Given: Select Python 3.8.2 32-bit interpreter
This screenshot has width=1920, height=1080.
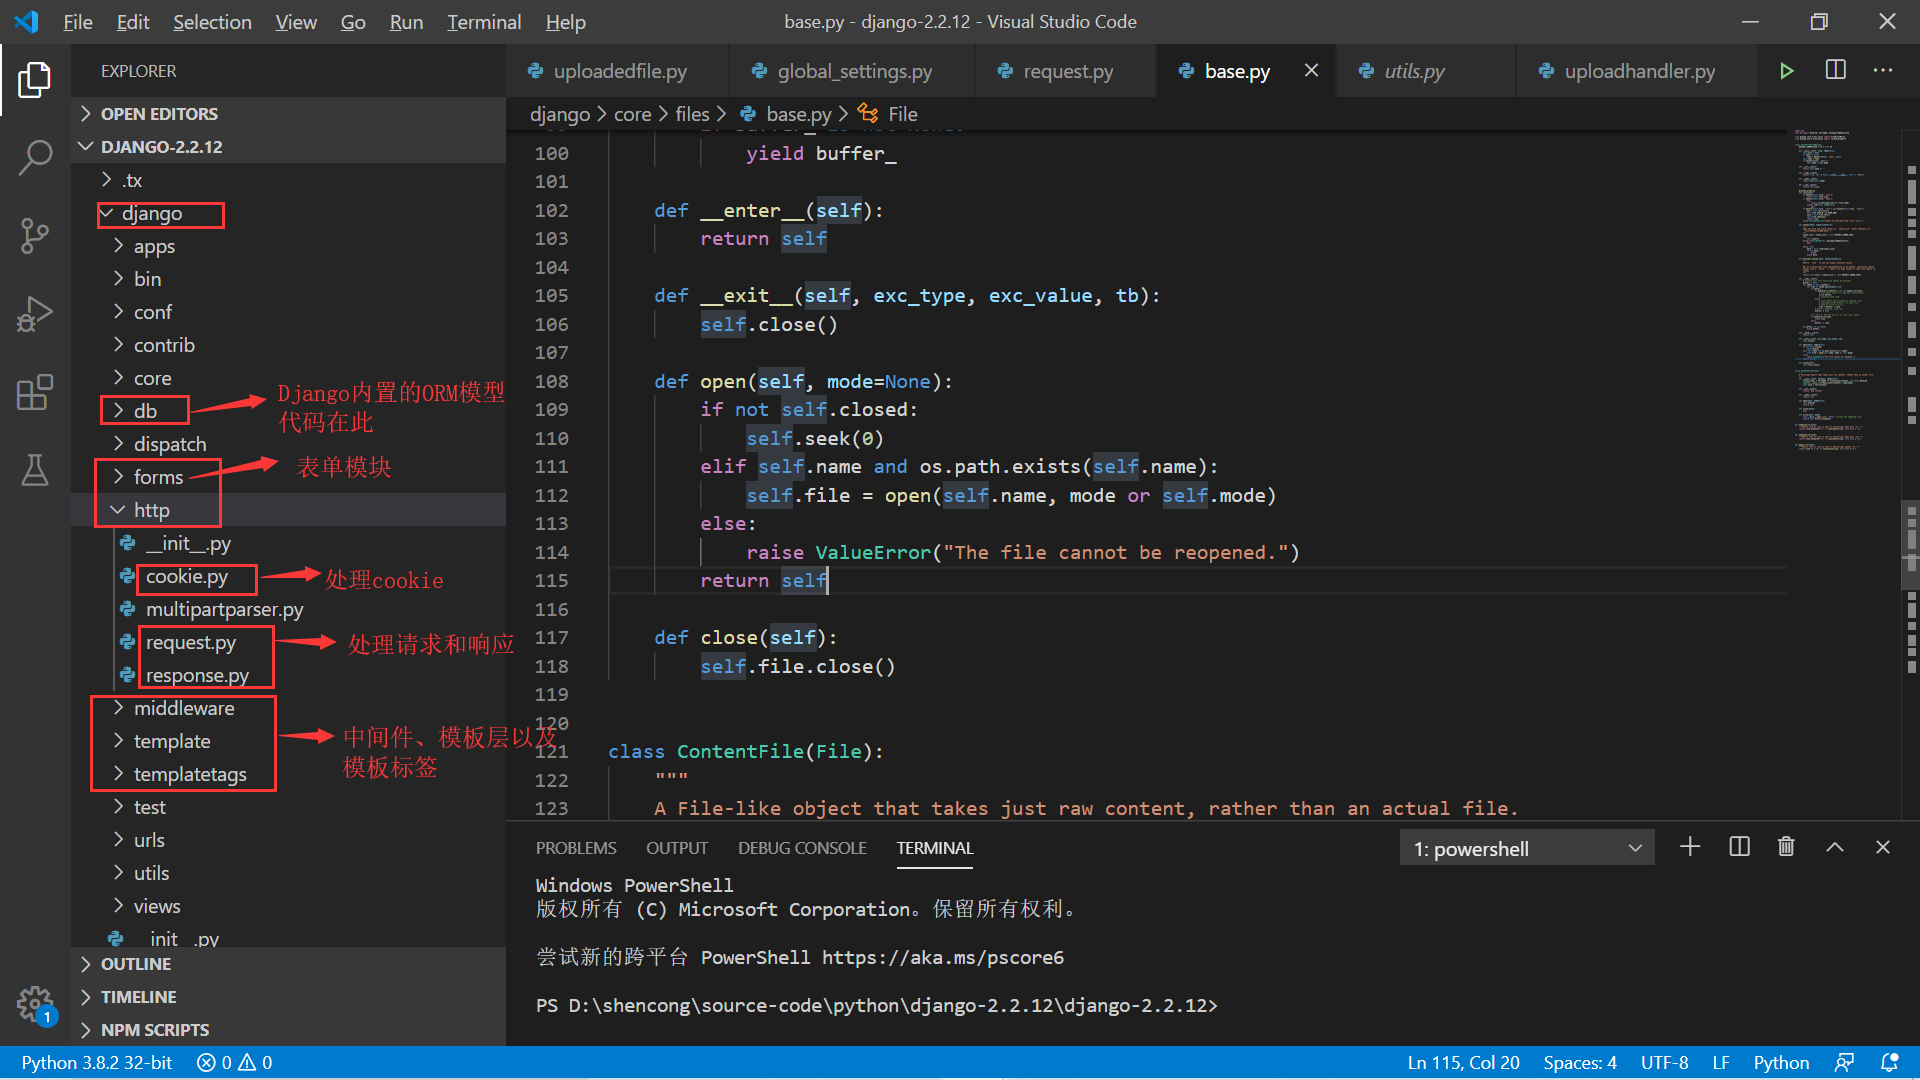Looking at the screenshot, I should point(97,1062).
